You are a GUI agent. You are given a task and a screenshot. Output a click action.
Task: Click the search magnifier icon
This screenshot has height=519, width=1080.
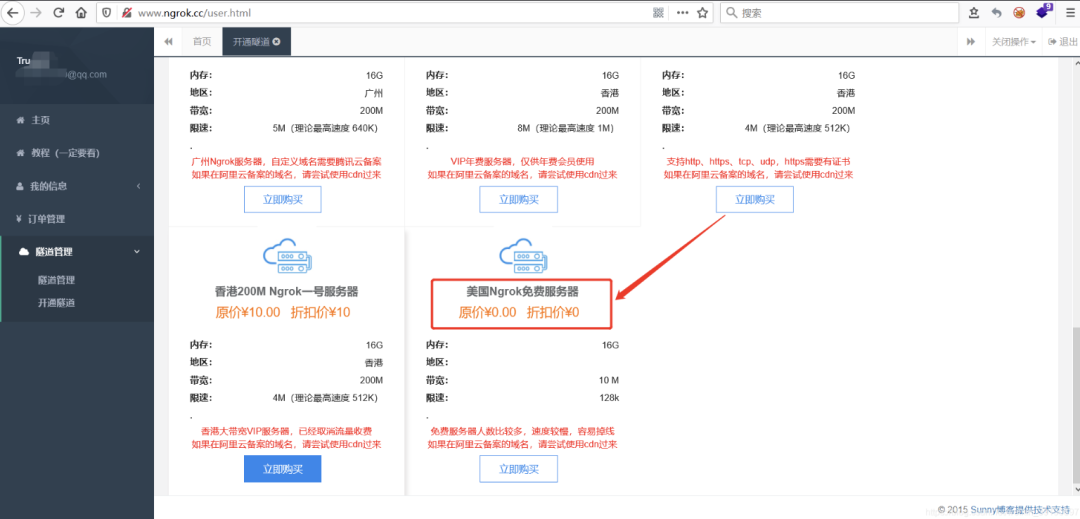(731, 12)
